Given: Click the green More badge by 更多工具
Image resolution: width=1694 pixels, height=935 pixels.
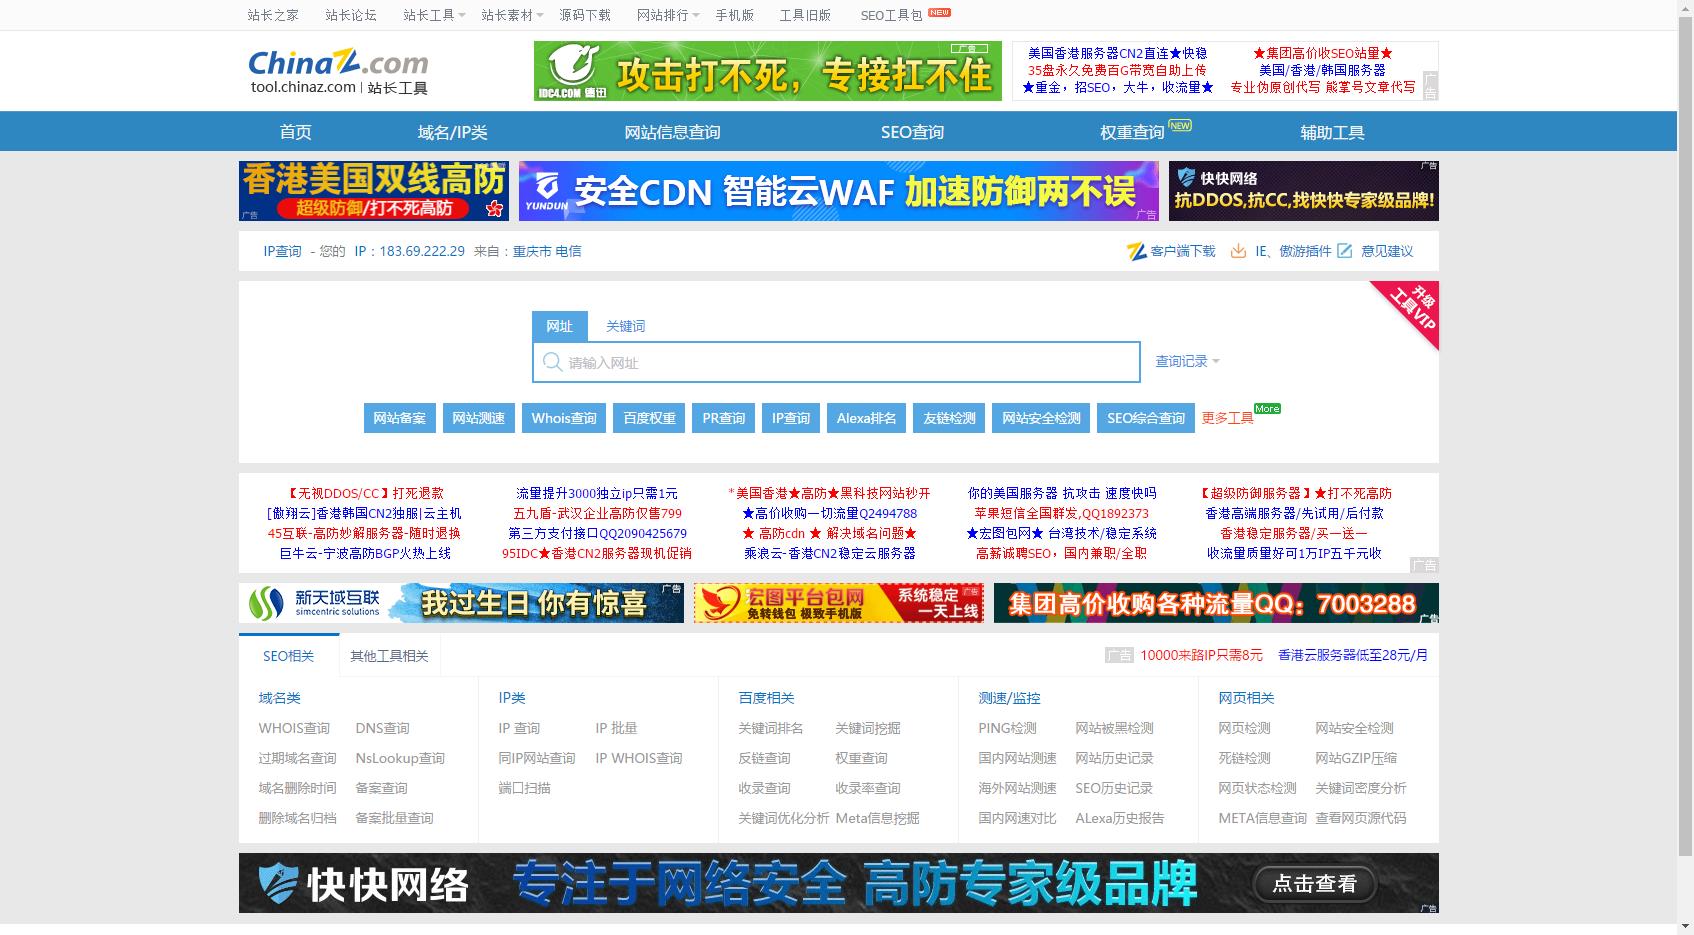Looking at the screenshot, I should (1267, 409).
